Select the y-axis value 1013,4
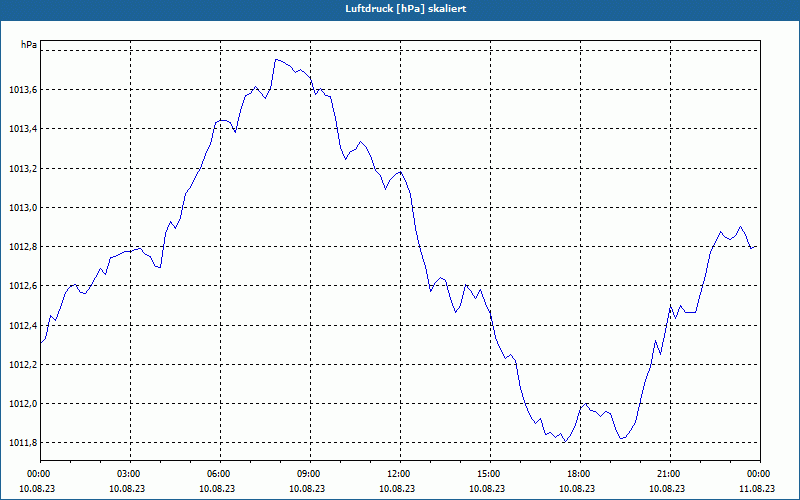The height and width of the screenshot is (500, 800). pos(22,129)
